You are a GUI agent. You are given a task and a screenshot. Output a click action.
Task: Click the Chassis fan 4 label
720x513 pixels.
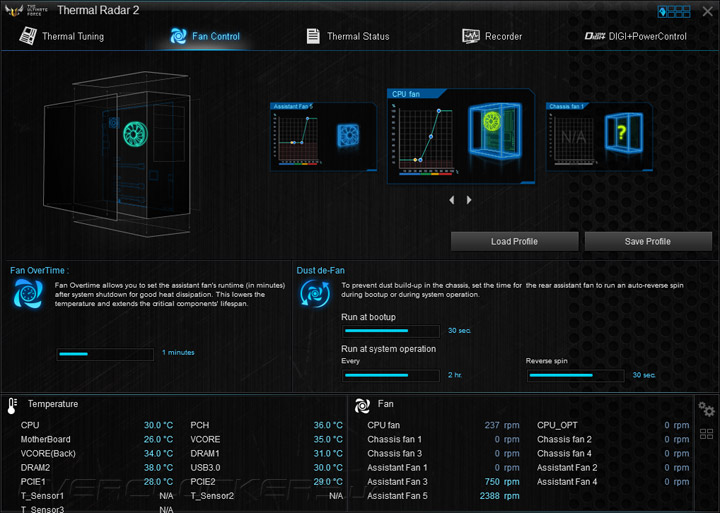pos(564,454)
